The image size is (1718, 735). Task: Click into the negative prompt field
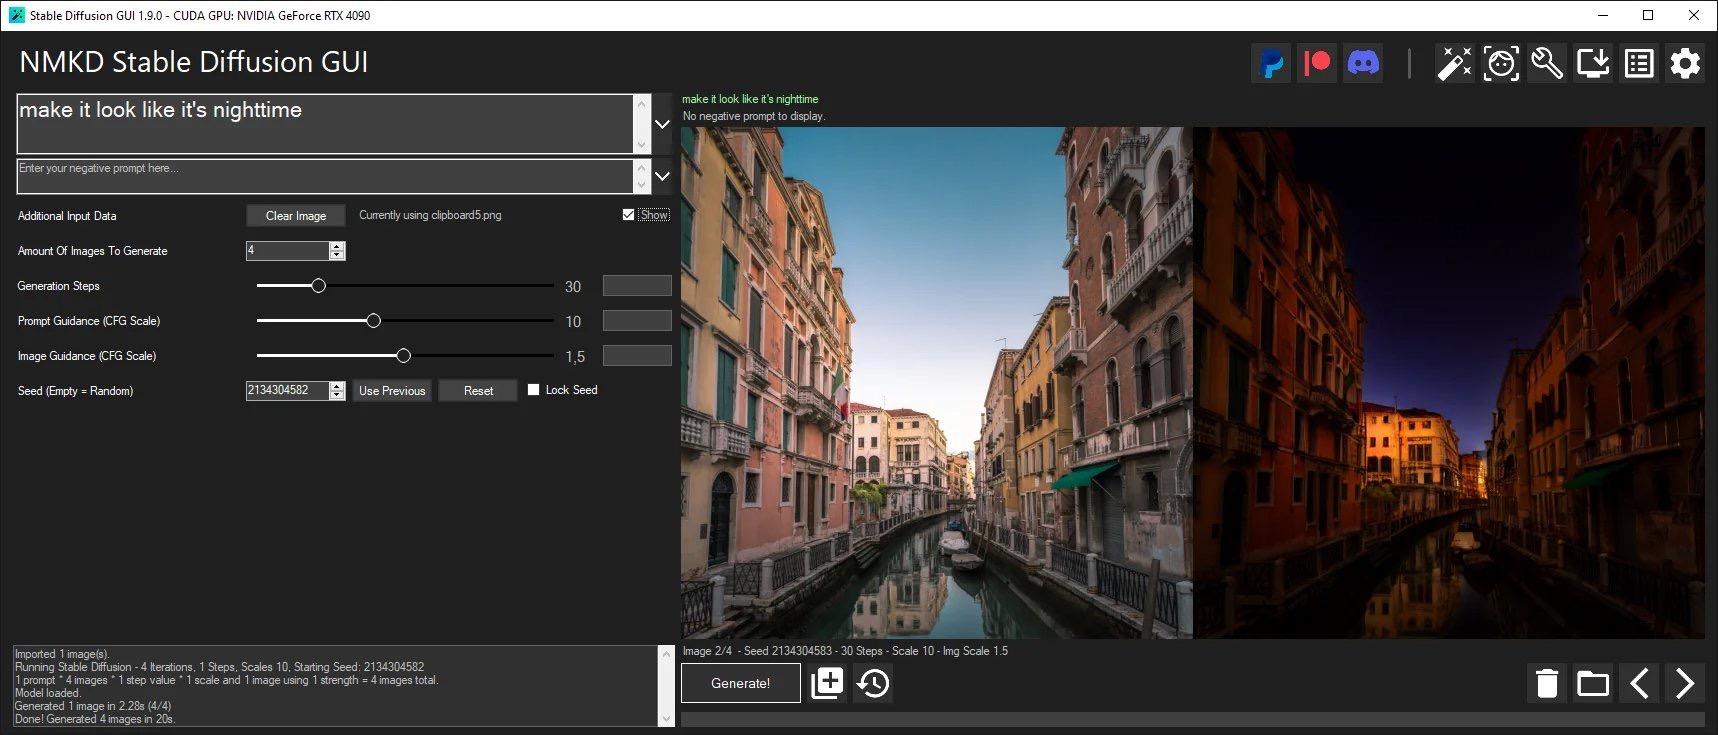(x=325, y=176)
